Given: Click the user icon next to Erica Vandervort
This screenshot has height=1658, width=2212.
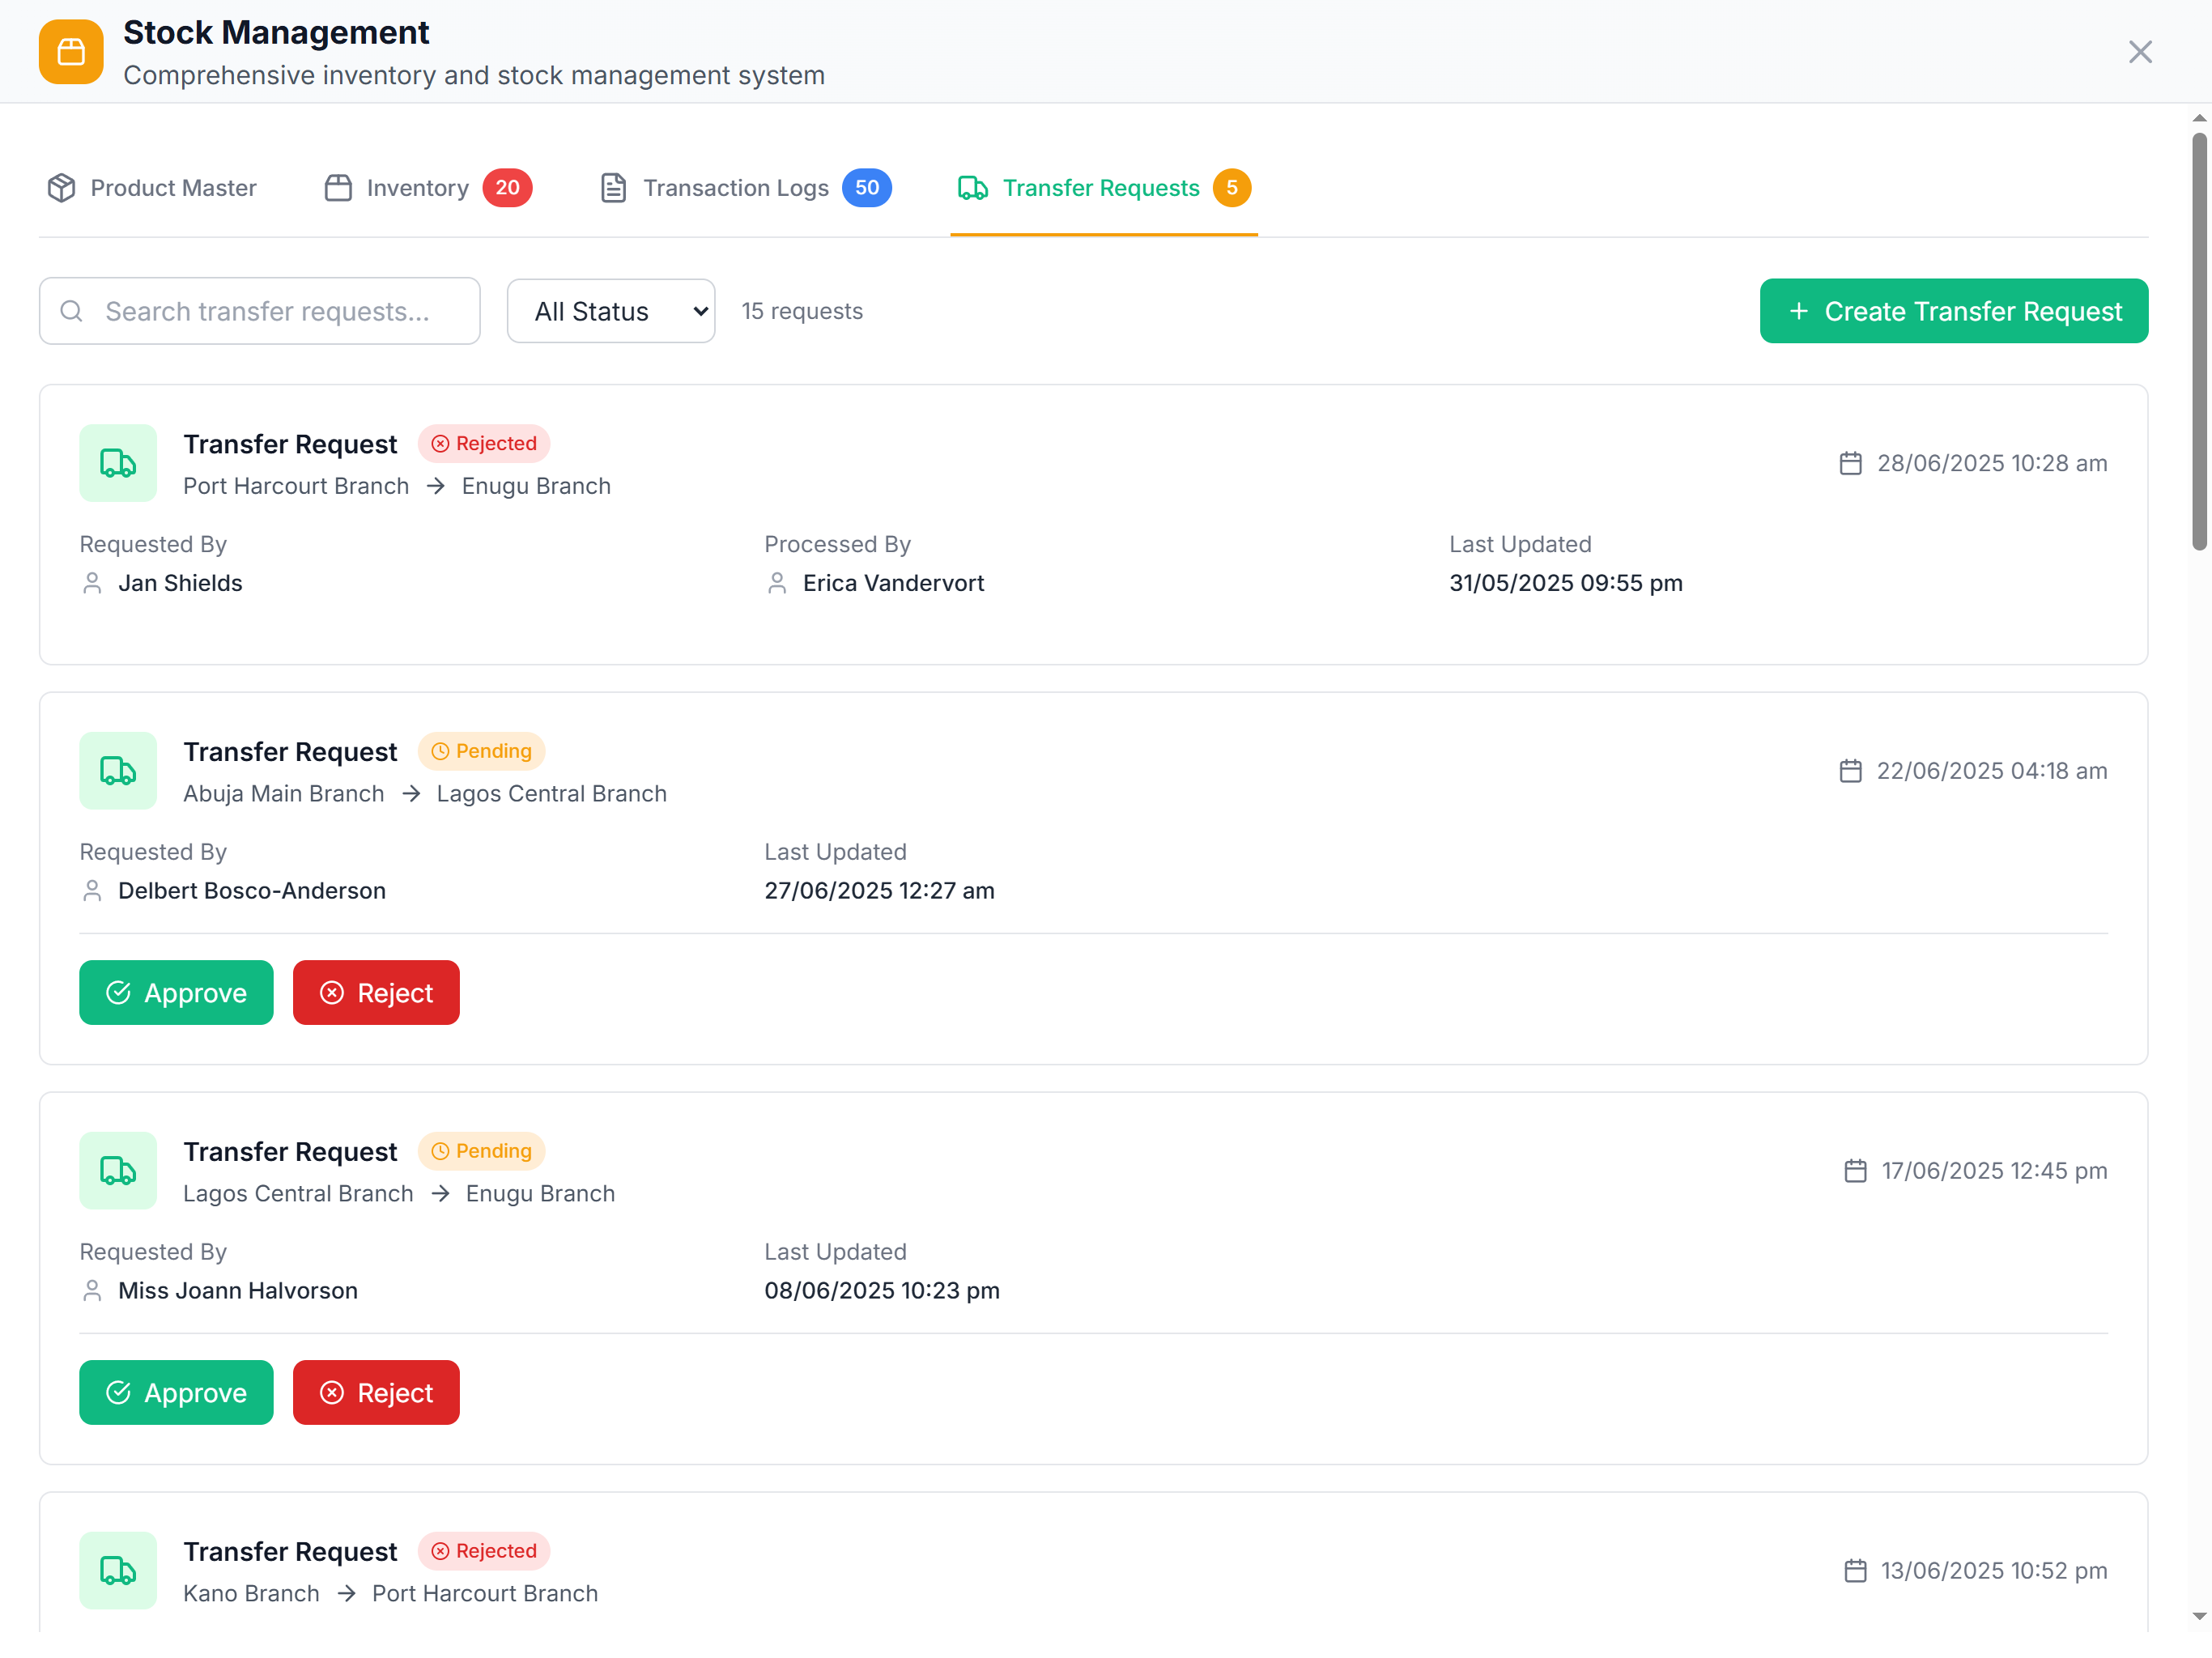Looking at the screenshot, I should pos(777,583).
